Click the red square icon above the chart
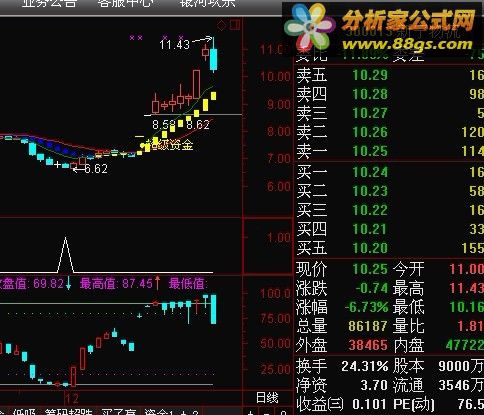484x415 pixels. 235,25
